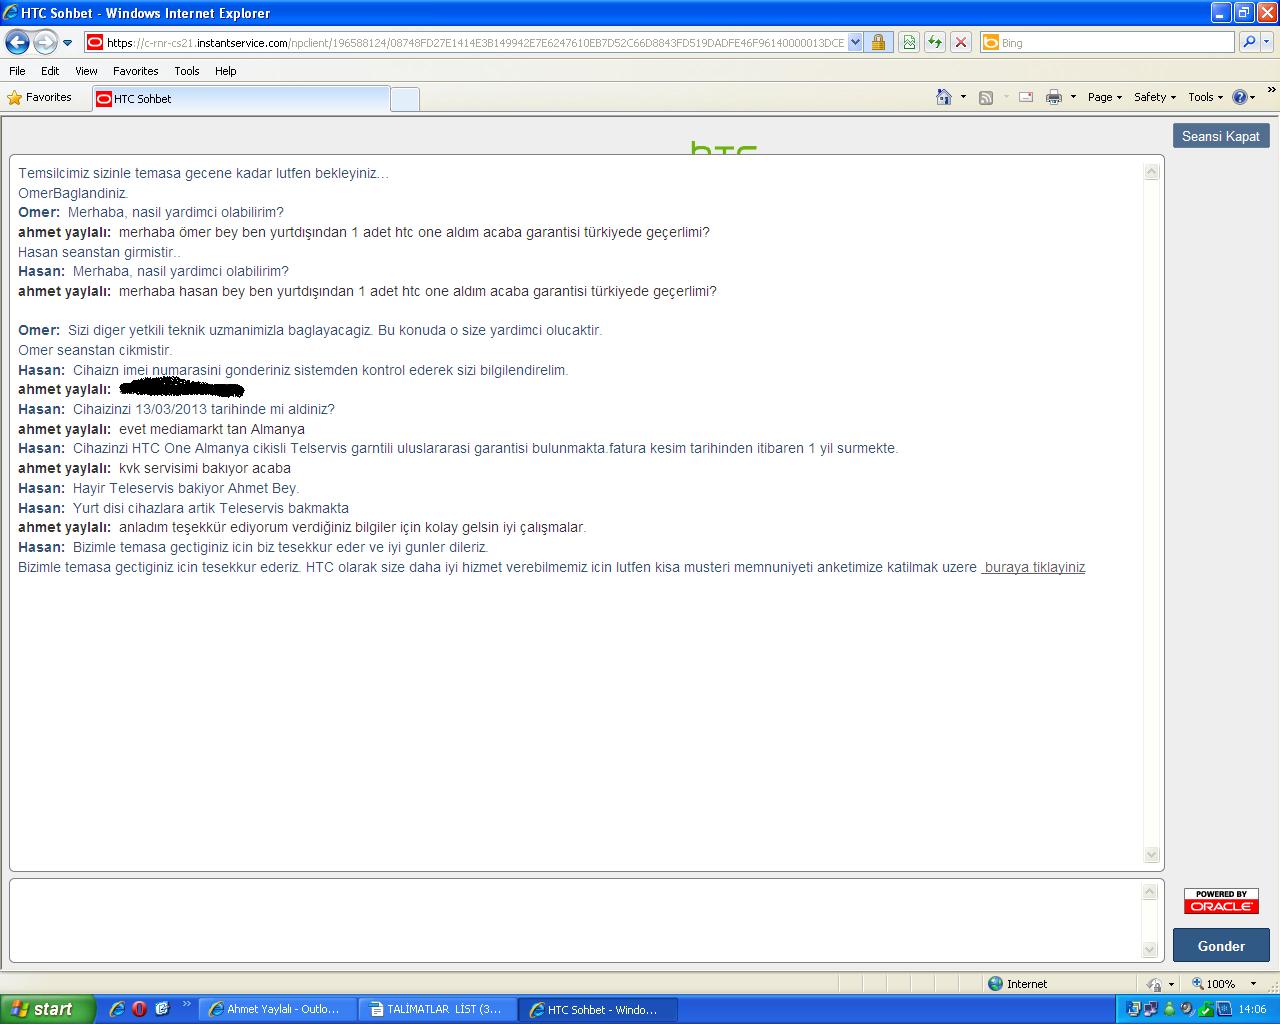Click the chat log scrollbar down arrow
The width and height of the screenshot is (1280, 1024).
tap(1151, 855)
